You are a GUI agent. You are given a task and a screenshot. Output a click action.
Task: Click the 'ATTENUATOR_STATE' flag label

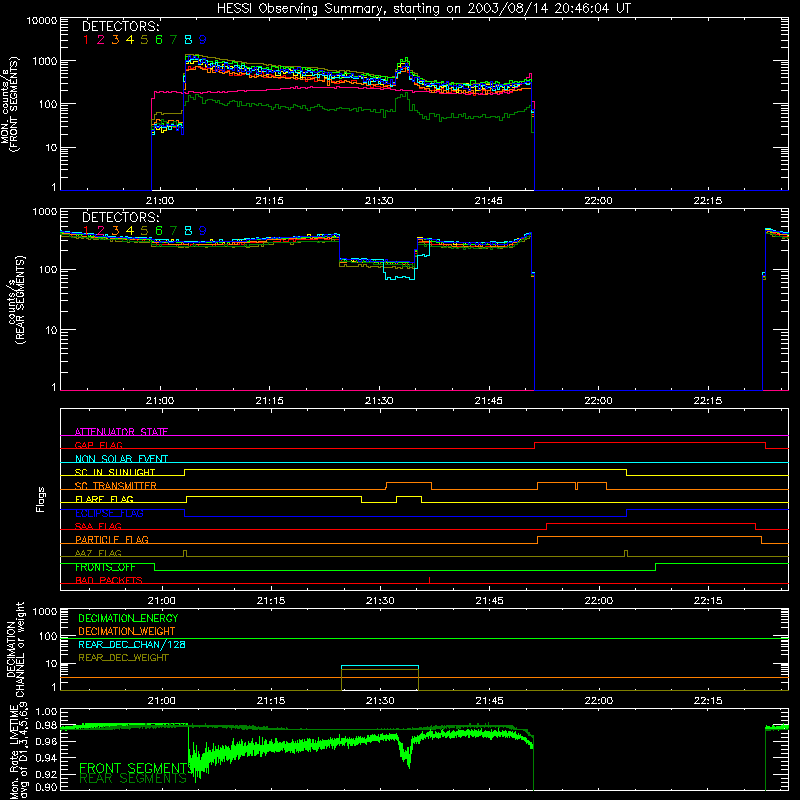(x=121, y=432)
